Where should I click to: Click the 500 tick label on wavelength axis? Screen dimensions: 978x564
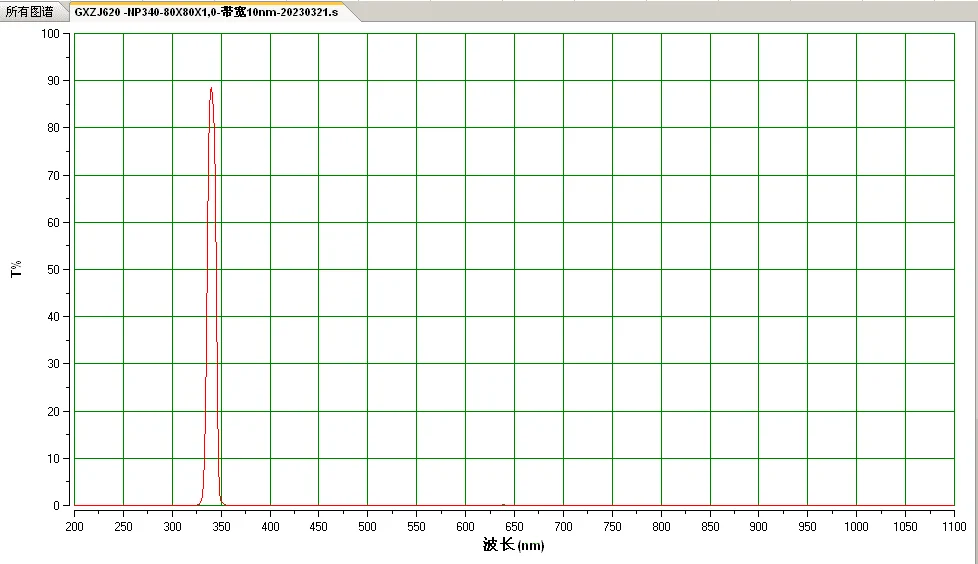367,527
